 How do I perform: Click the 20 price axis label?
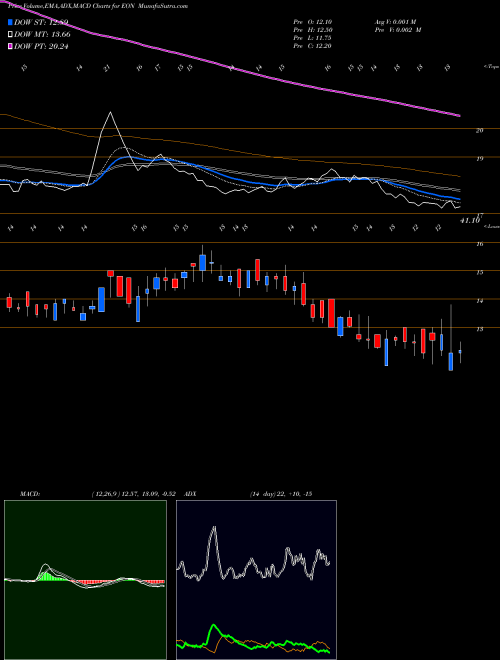pyautogui.click(x=479, y=130)
